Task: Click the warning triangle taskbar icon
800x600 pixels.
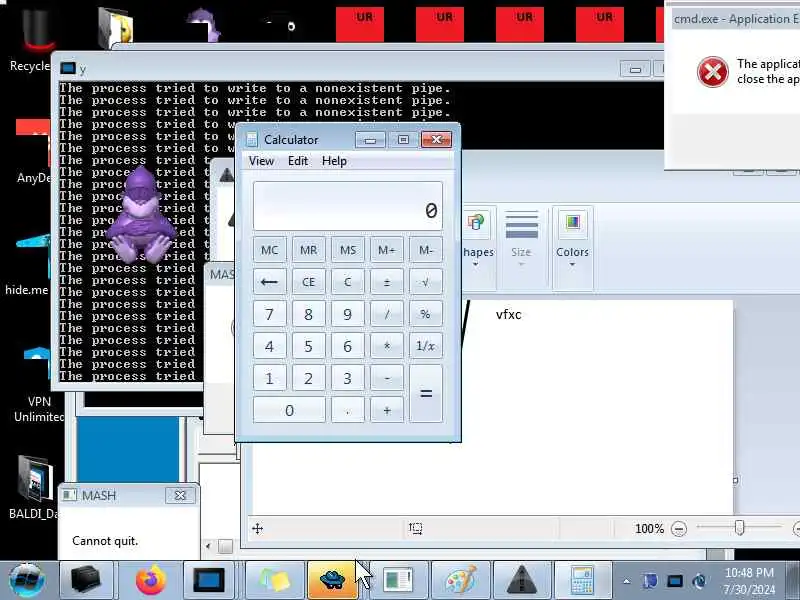Action: [x=521, y=581]
